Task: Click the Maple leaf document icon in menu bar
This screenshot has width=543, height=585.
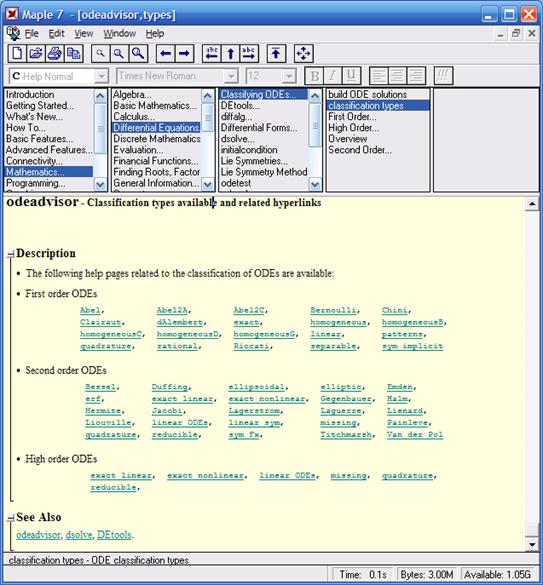Action: 13,34
